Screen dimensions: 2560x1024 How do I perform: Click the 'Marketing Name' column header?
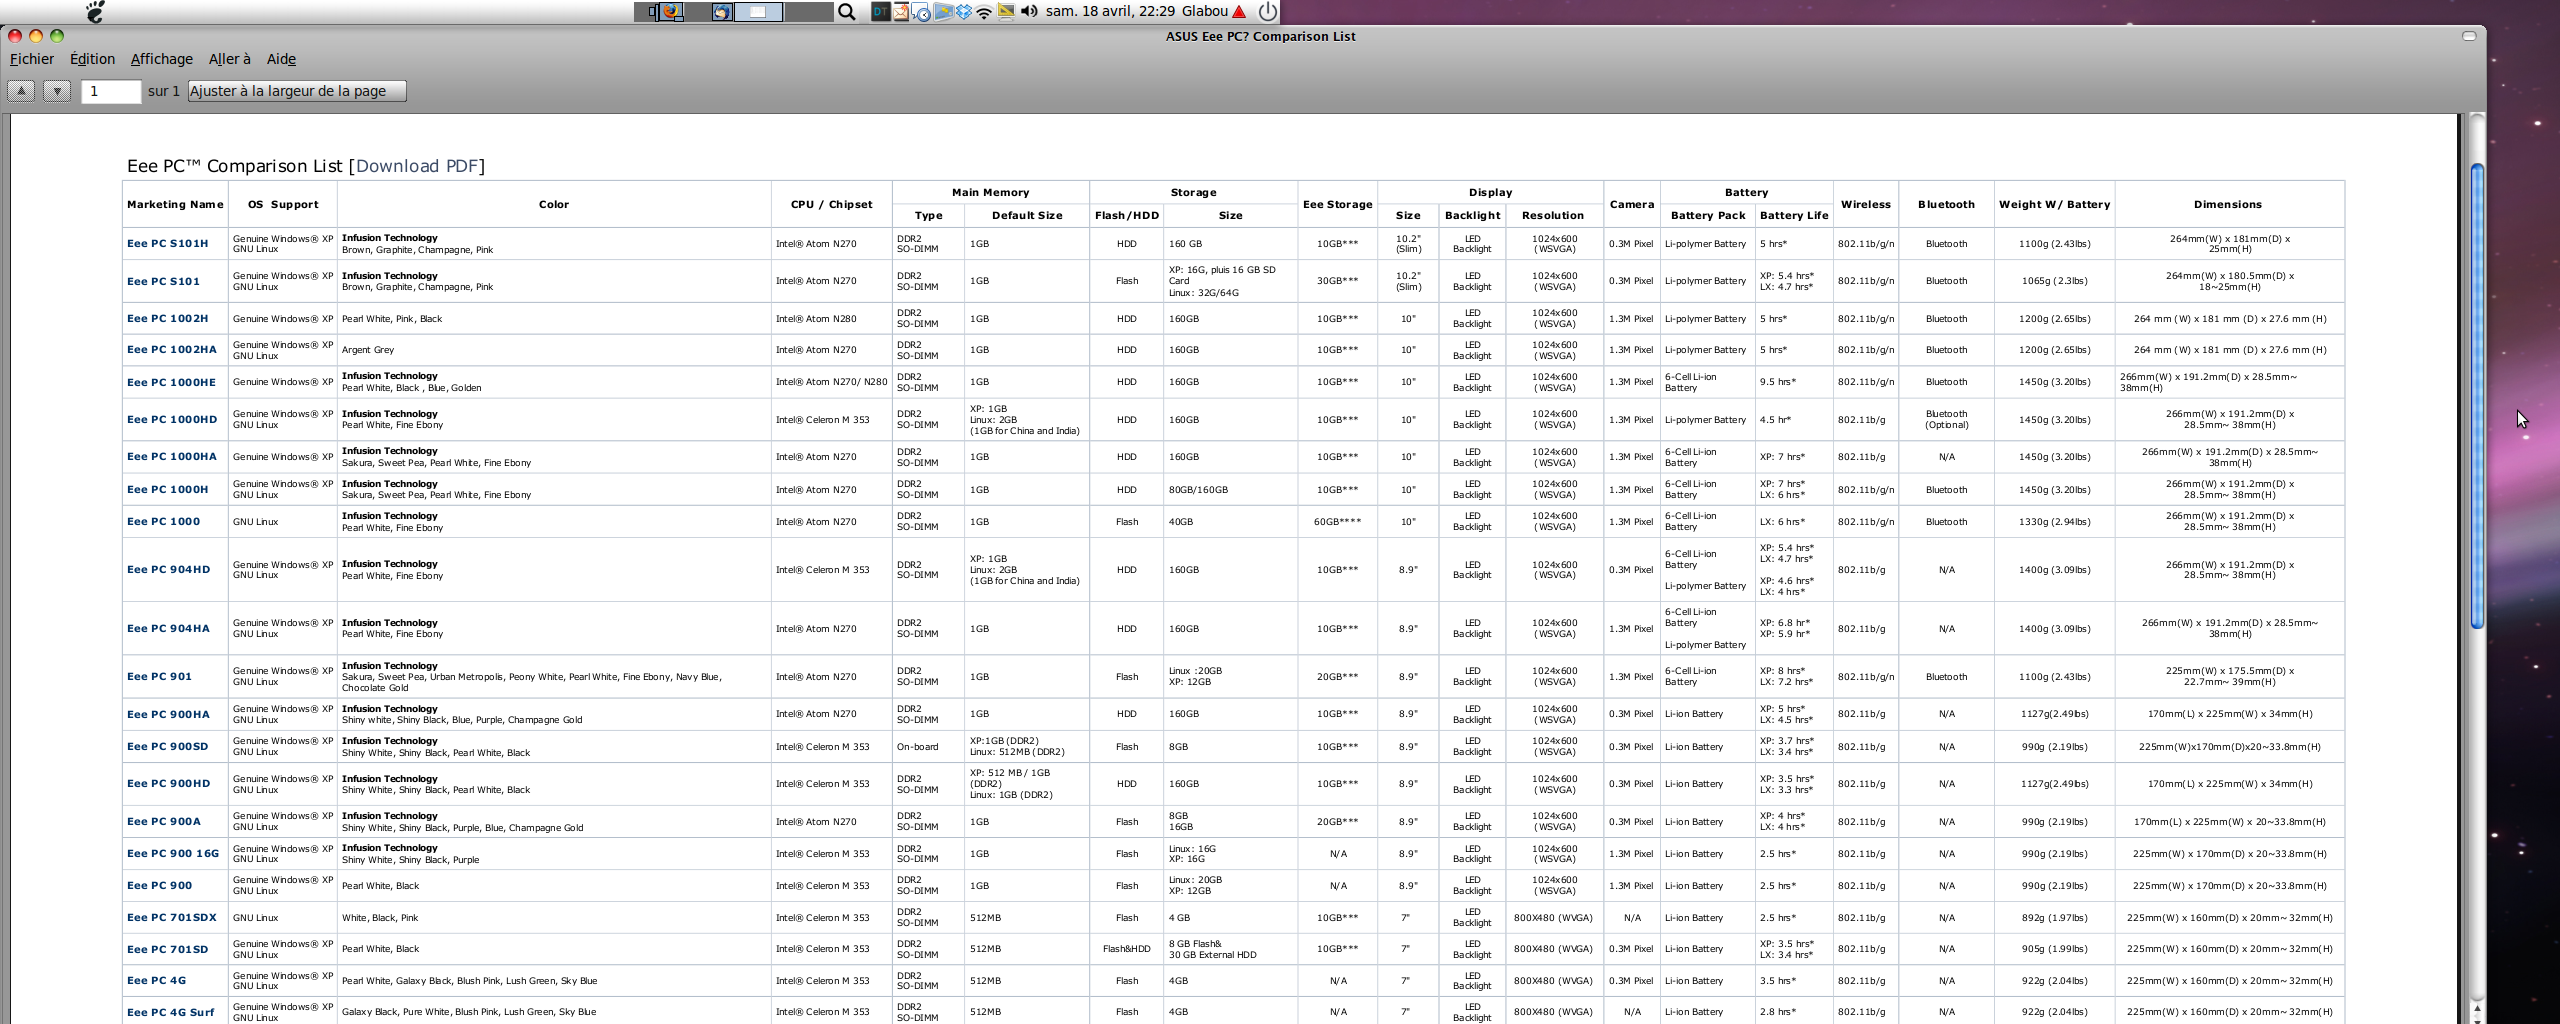[x=175, y=204]
